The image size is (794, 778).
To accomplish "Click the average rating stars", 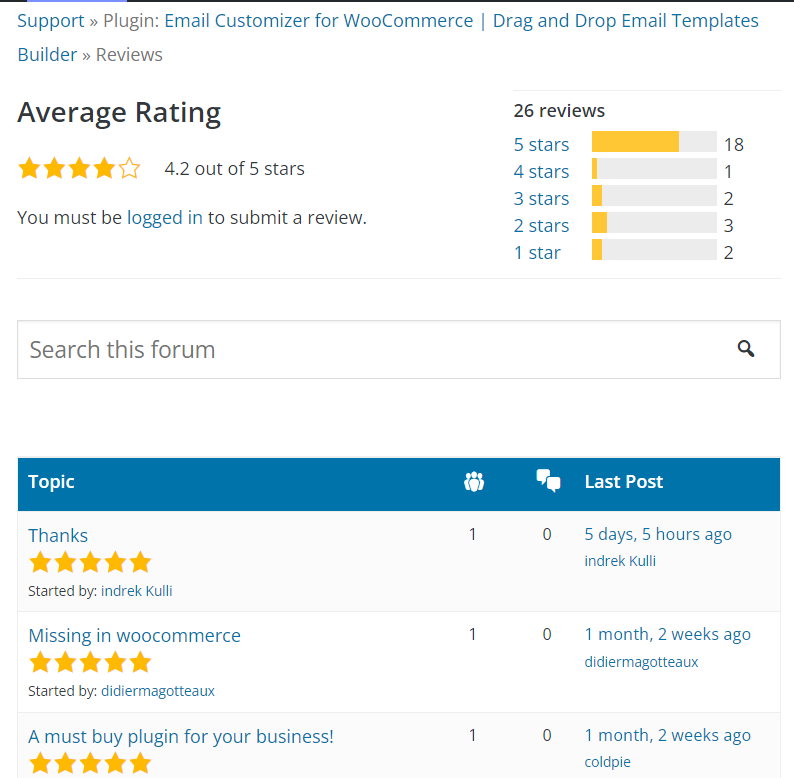I will coord(79,169).
